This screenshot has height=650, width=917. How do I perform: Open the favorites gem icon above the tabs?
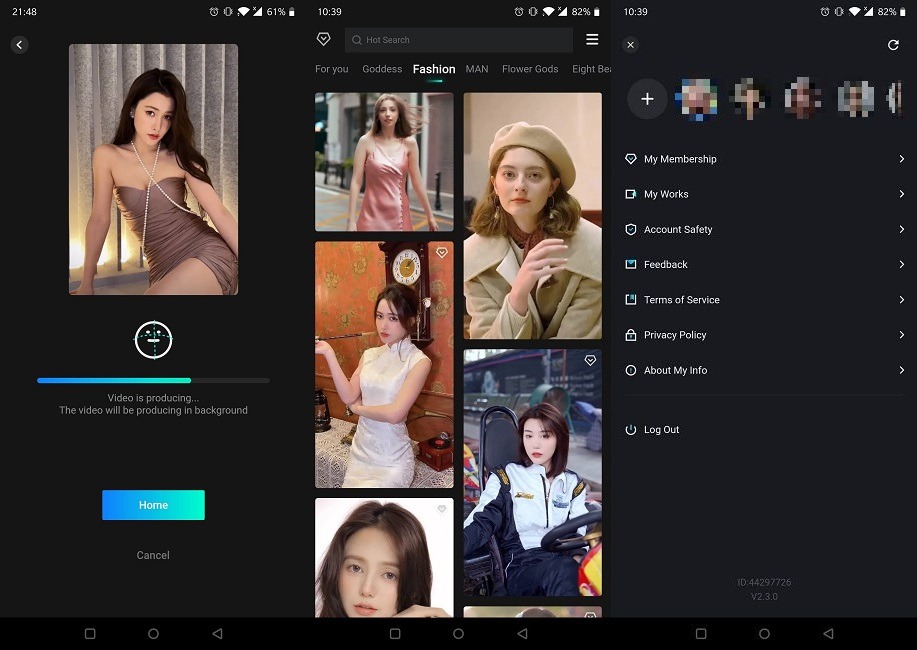323,38
